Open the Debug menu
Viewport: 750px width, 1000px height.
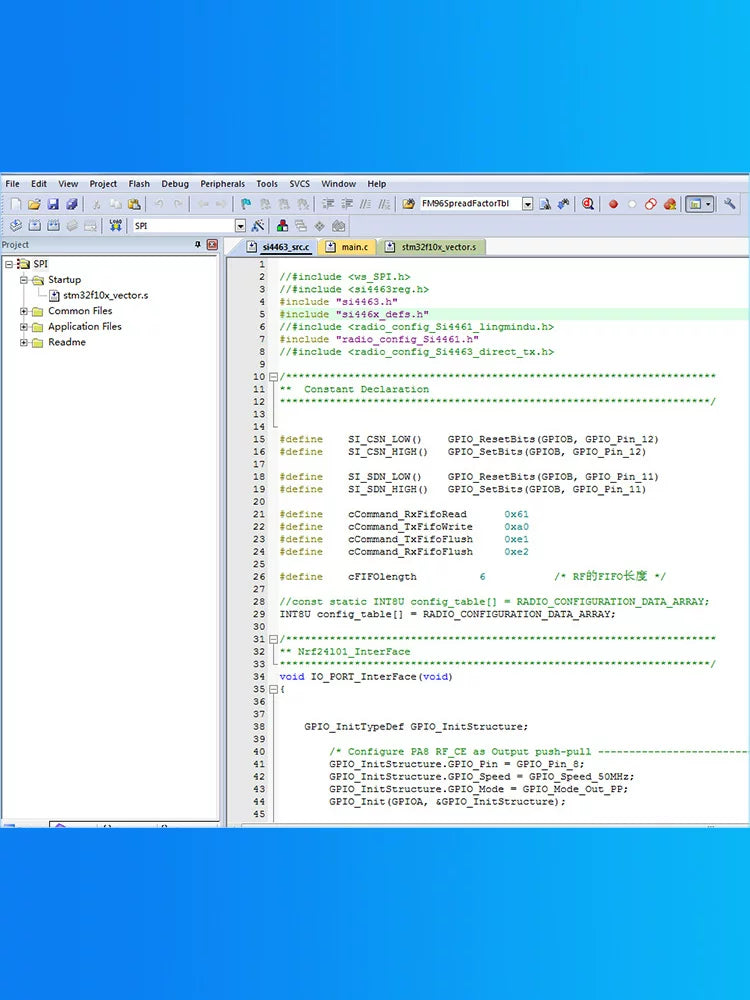pyautogui.click(x=175, y=184)
